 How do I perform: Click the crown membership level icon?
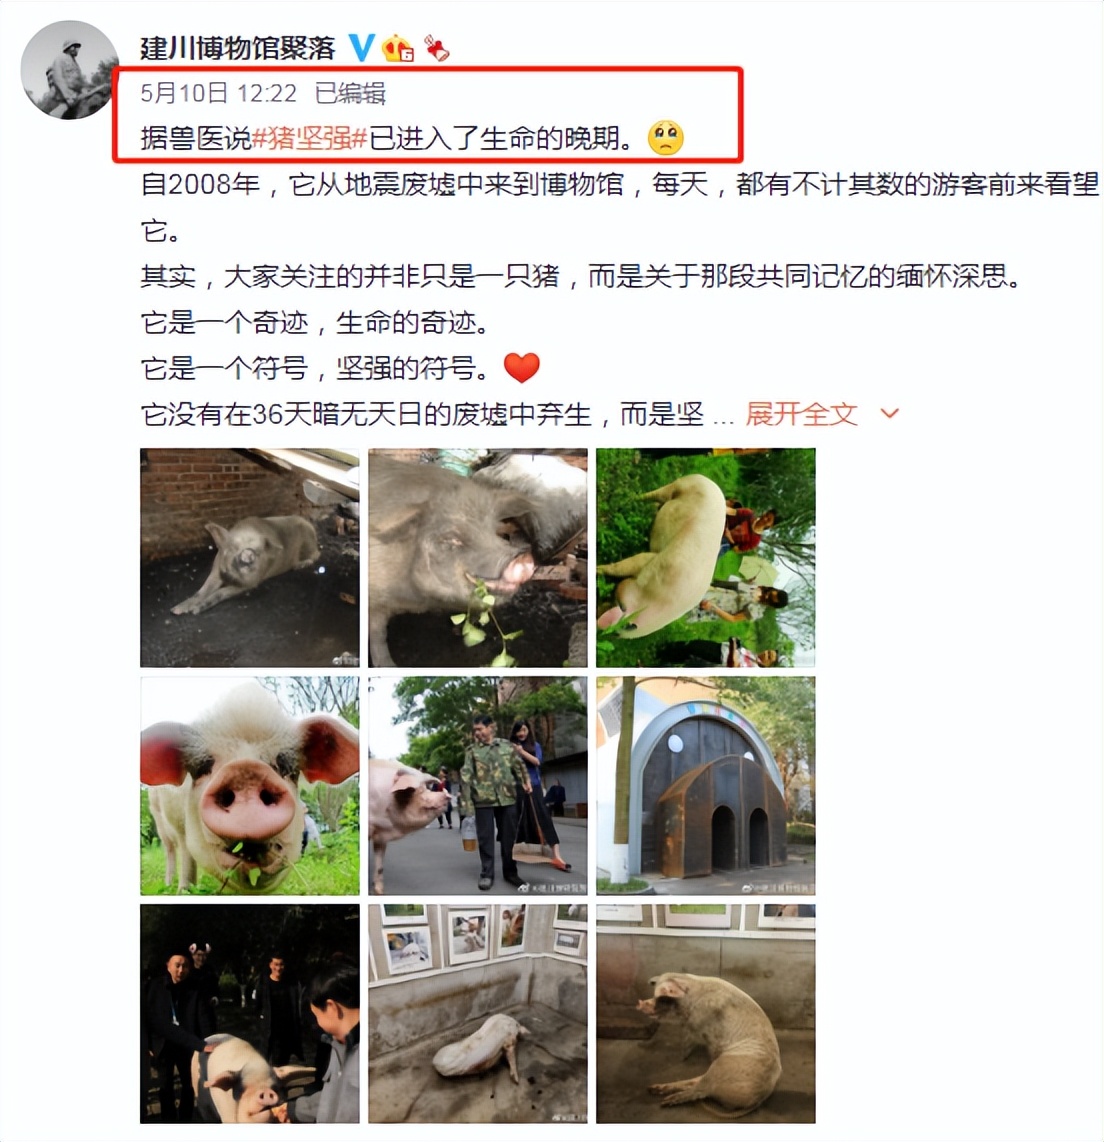point(398,48)
